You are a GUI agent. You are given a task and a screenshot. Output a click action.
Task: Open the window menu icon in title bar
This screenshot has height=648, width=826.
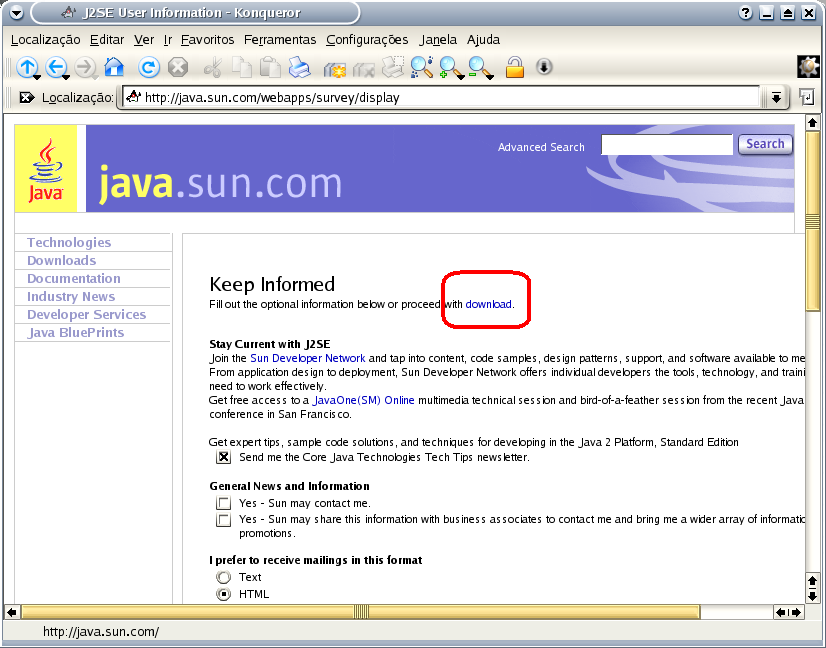[16, 13]
